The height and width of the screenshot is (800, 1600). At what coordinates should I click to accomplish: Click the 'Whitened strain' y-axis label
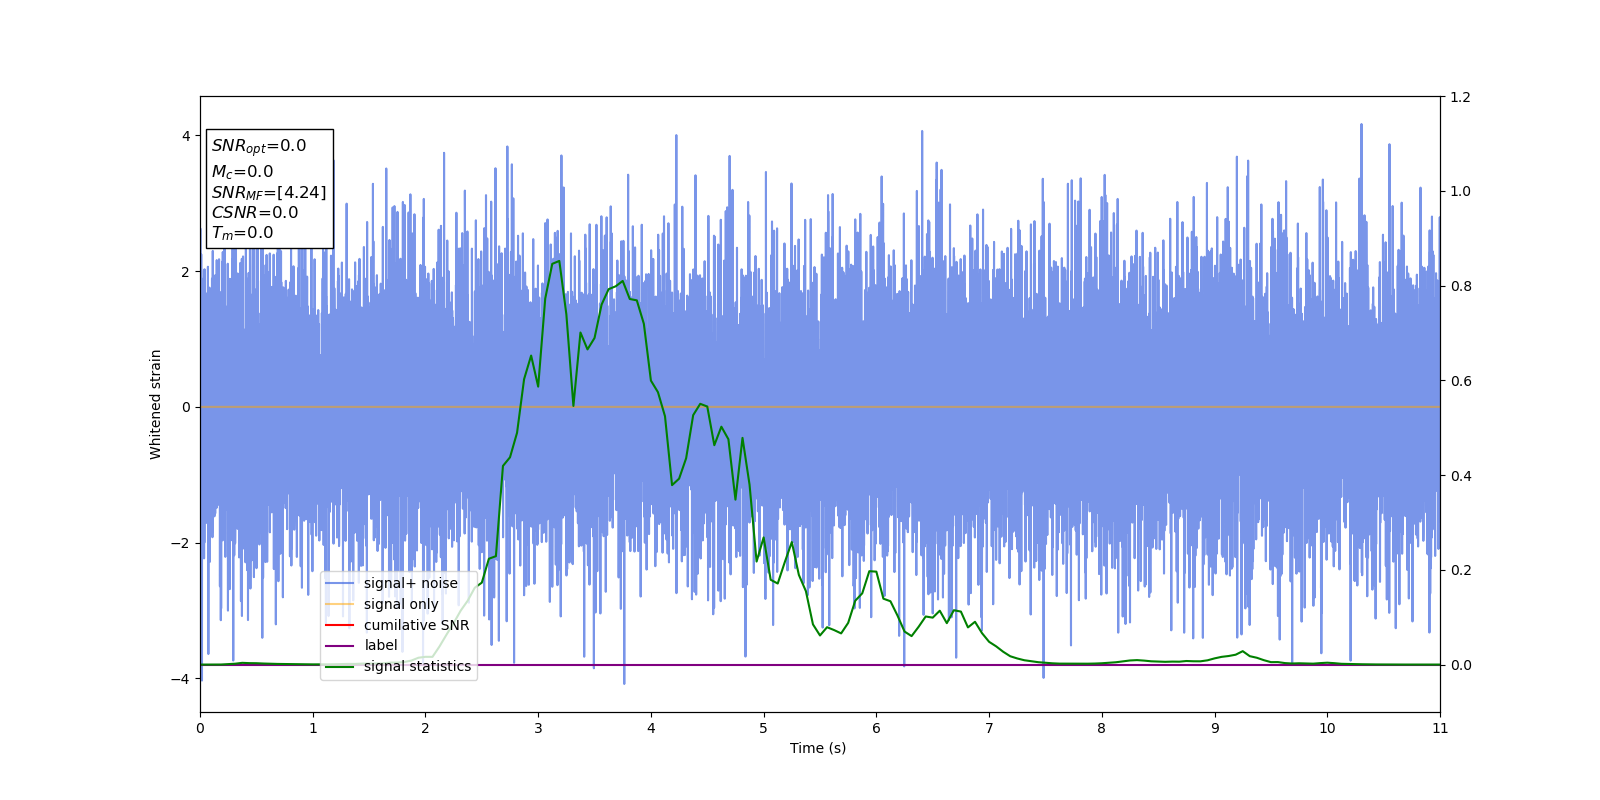(x=156, y=404)
